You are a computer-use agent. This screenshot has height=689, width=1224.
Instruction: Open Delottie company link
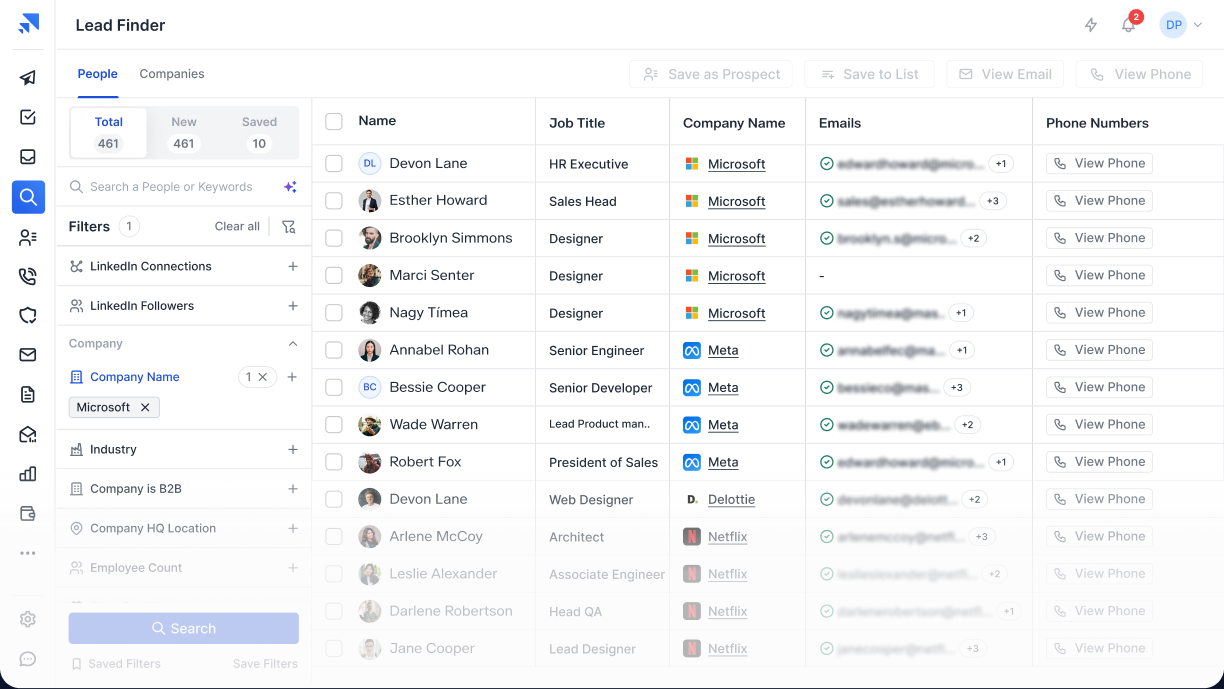[x=731, y=499]
